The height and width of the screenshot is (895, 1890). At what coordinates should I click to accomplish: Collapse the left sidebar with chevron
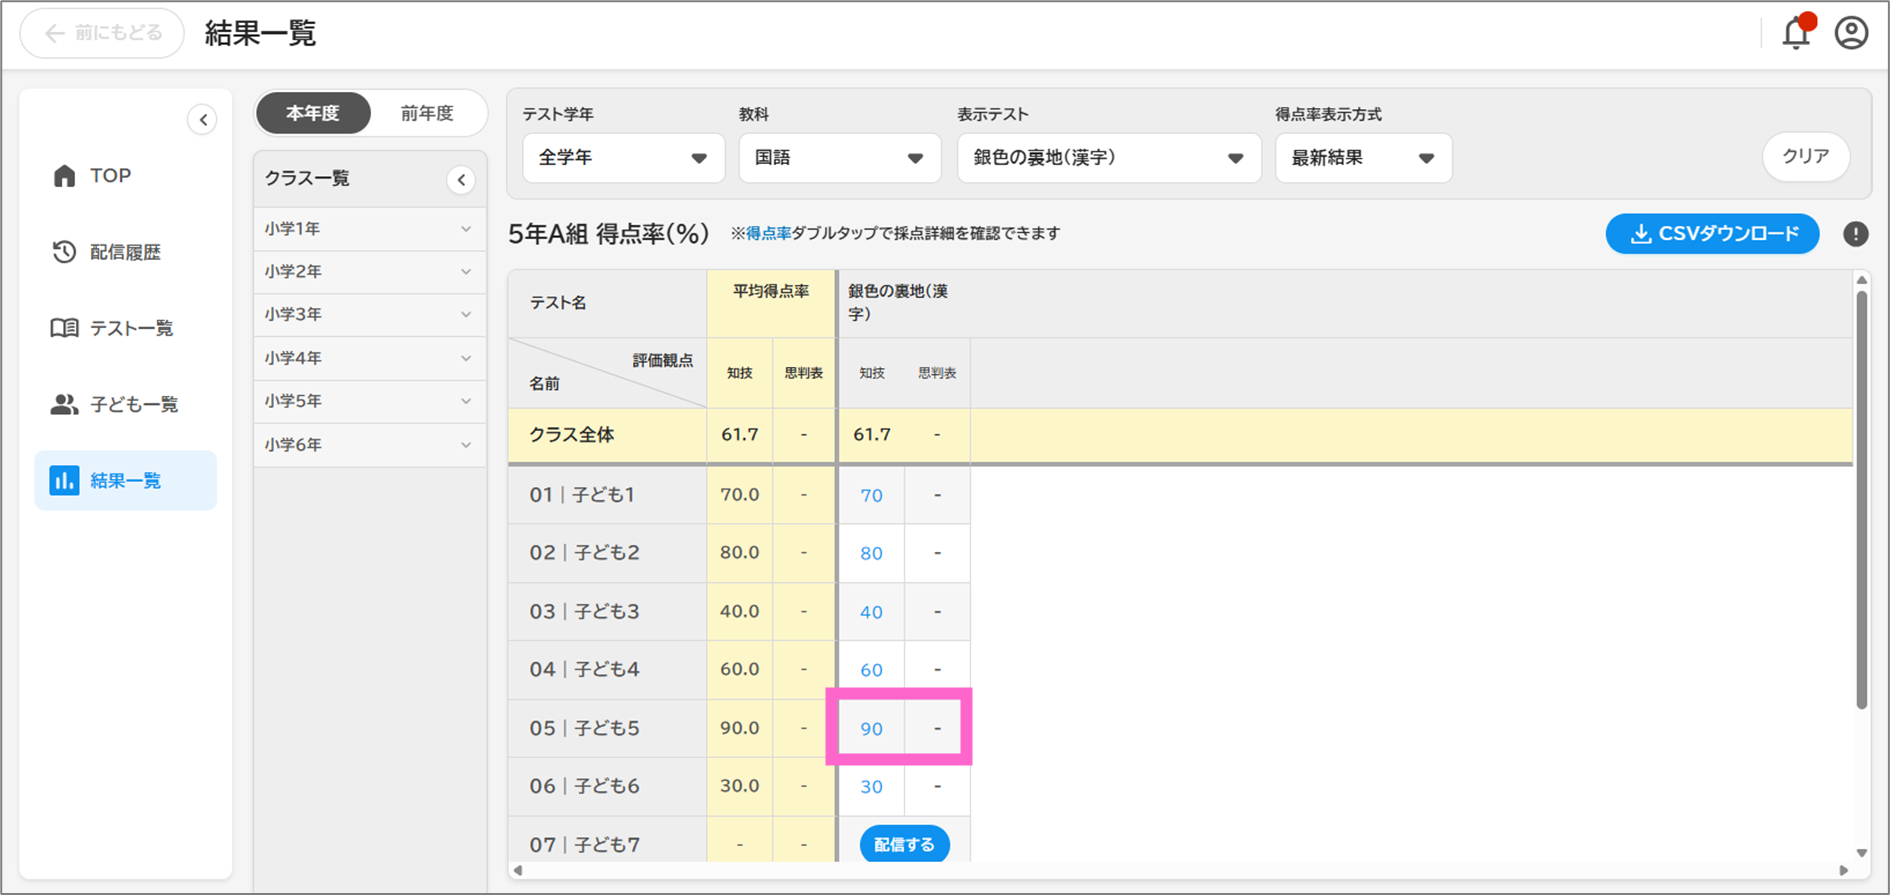pyautogui.click(x=203, y=120)
